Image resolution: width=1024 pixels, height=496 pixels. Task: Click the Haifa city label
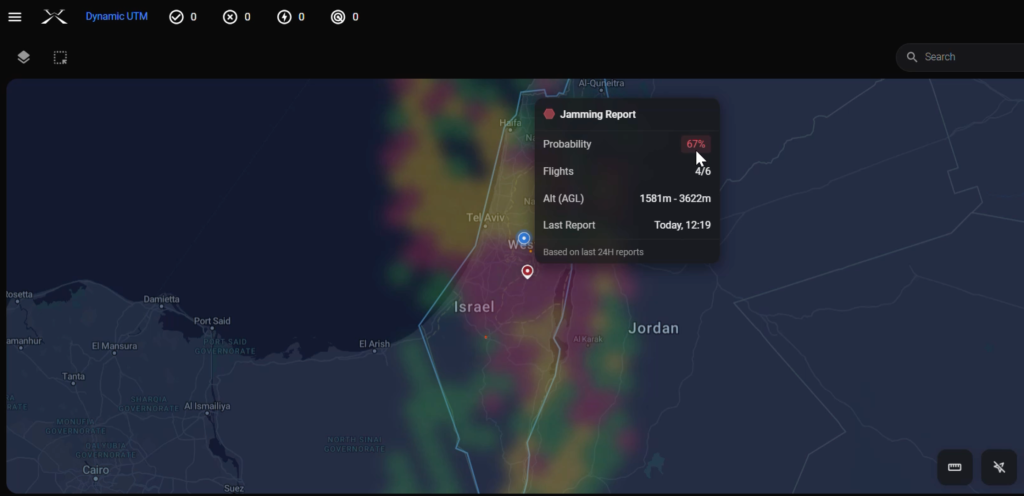pos(510,123)
